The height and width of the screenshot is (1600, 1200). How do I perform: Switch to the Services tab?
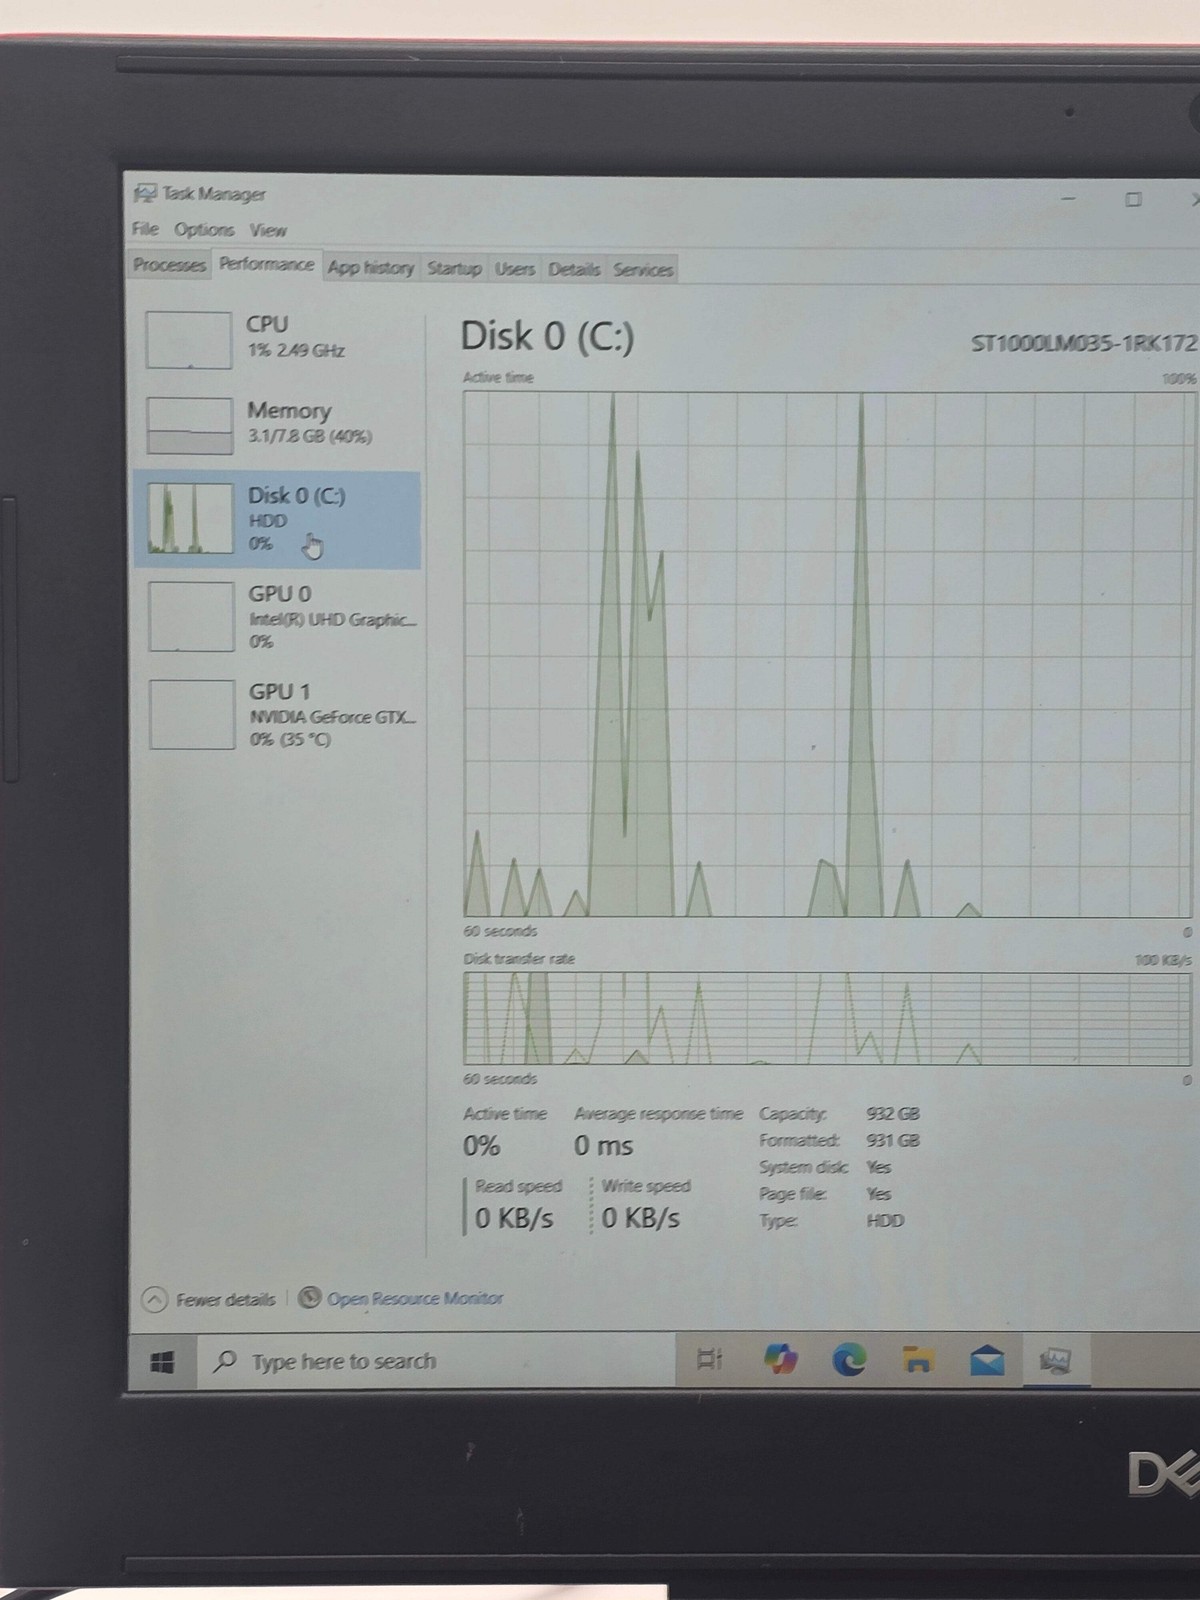click(643, 270)
